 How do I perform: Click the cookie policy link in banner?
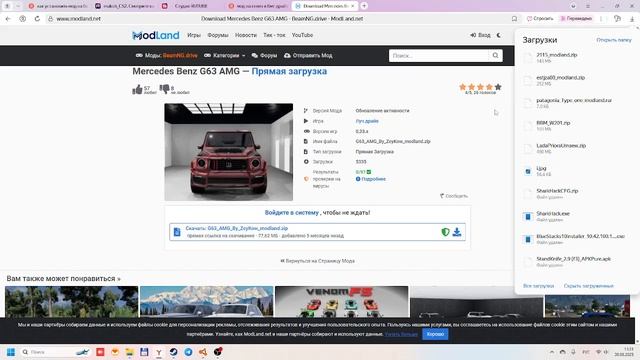pos(401,334)
